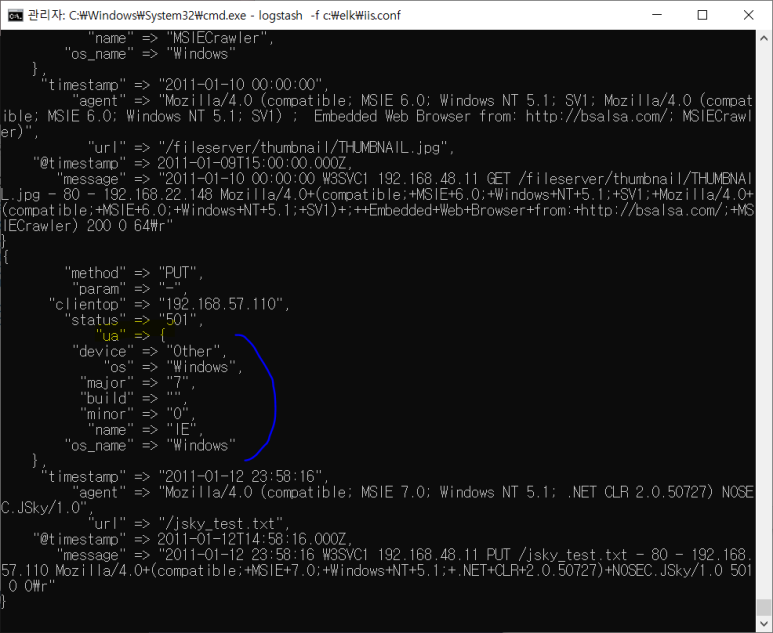This screenshot has height=633, width=773.
Task: Click the "timestamp" 2011-01-12 23:58:16 line
Action: coord(185,477)
